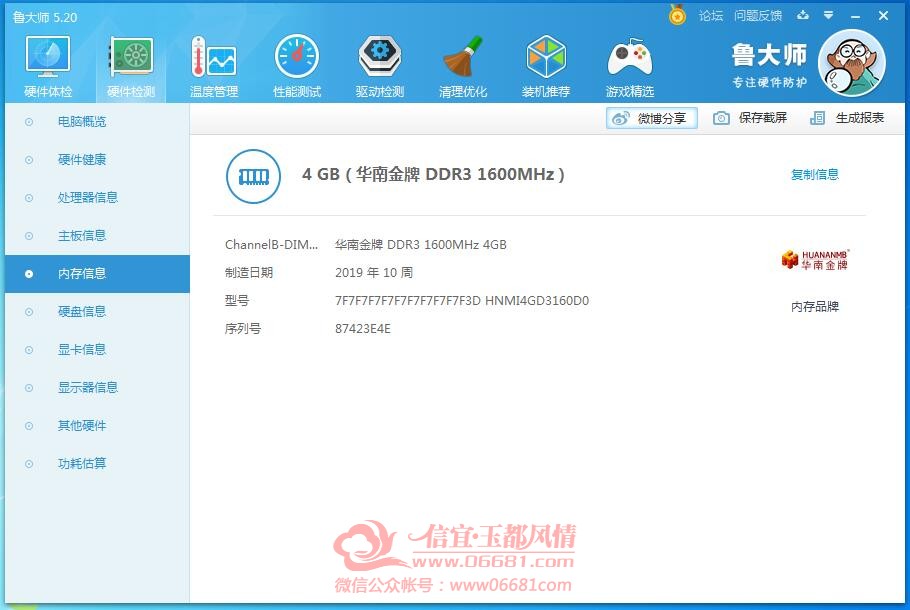Select 功耗估算 in sidebar
Image resolution: width=910 pixels, height=610 pixels.
[x=97, y=464]
